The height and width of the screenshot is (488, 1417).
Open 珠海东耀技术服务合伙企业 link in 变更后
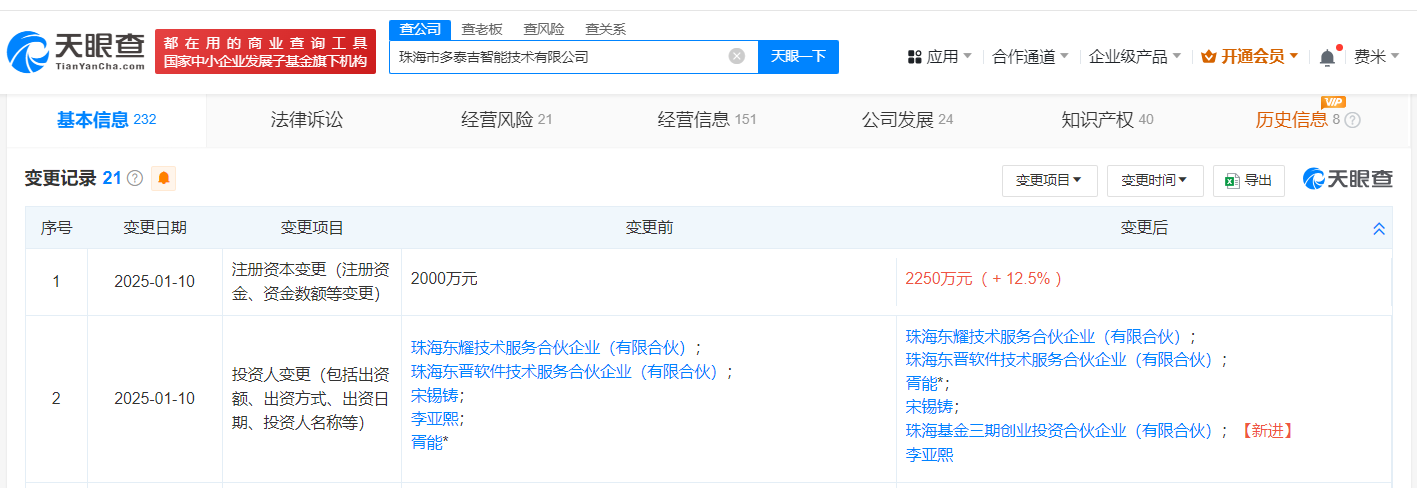point(1047,336)
